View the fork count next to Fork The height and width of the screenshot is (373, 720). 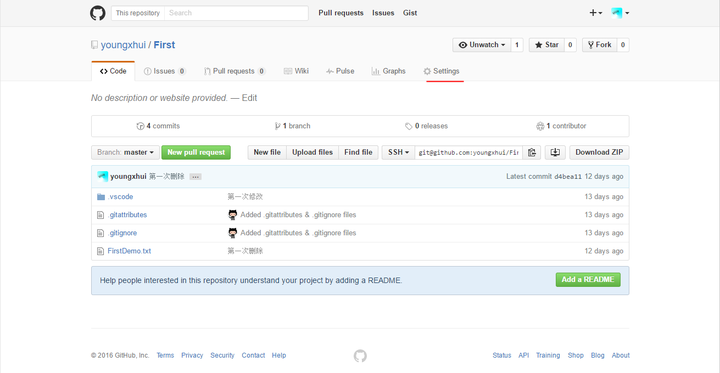(x=623, y=45)
